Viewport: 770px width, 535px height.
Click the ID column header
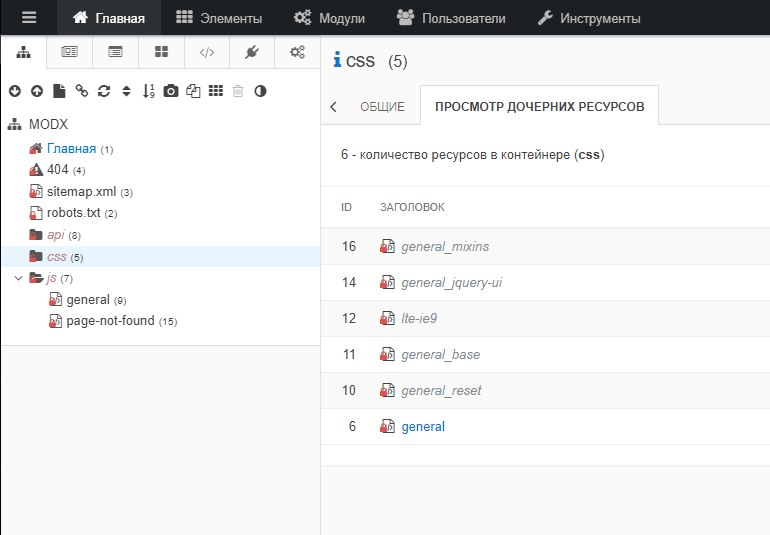click(346, 207)
